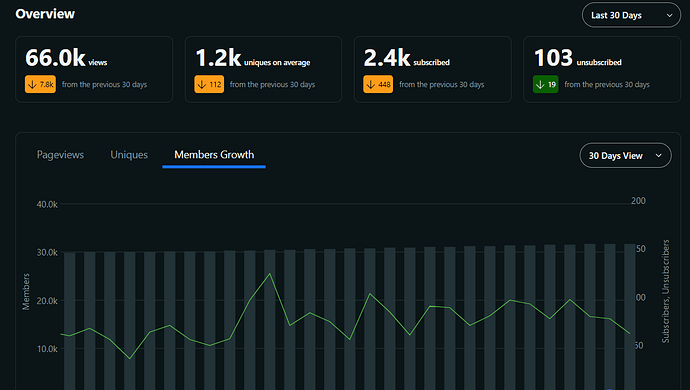Switch to the Pageviews tab
This screenshot has height=390, width=690.
tap(60, 155)
